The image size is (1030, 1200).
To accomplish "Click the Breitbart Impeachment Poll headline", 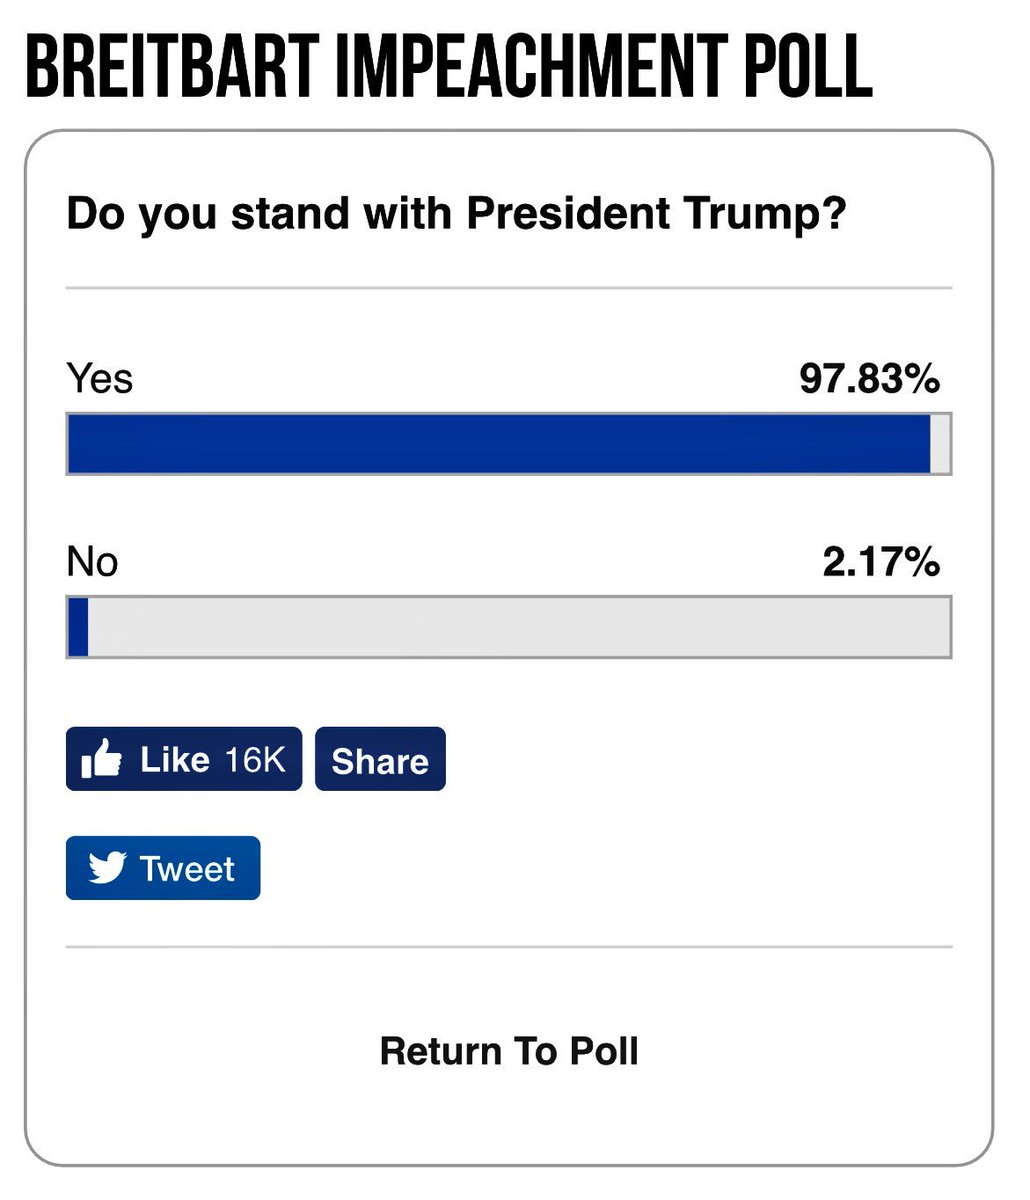I will (448, 67).
